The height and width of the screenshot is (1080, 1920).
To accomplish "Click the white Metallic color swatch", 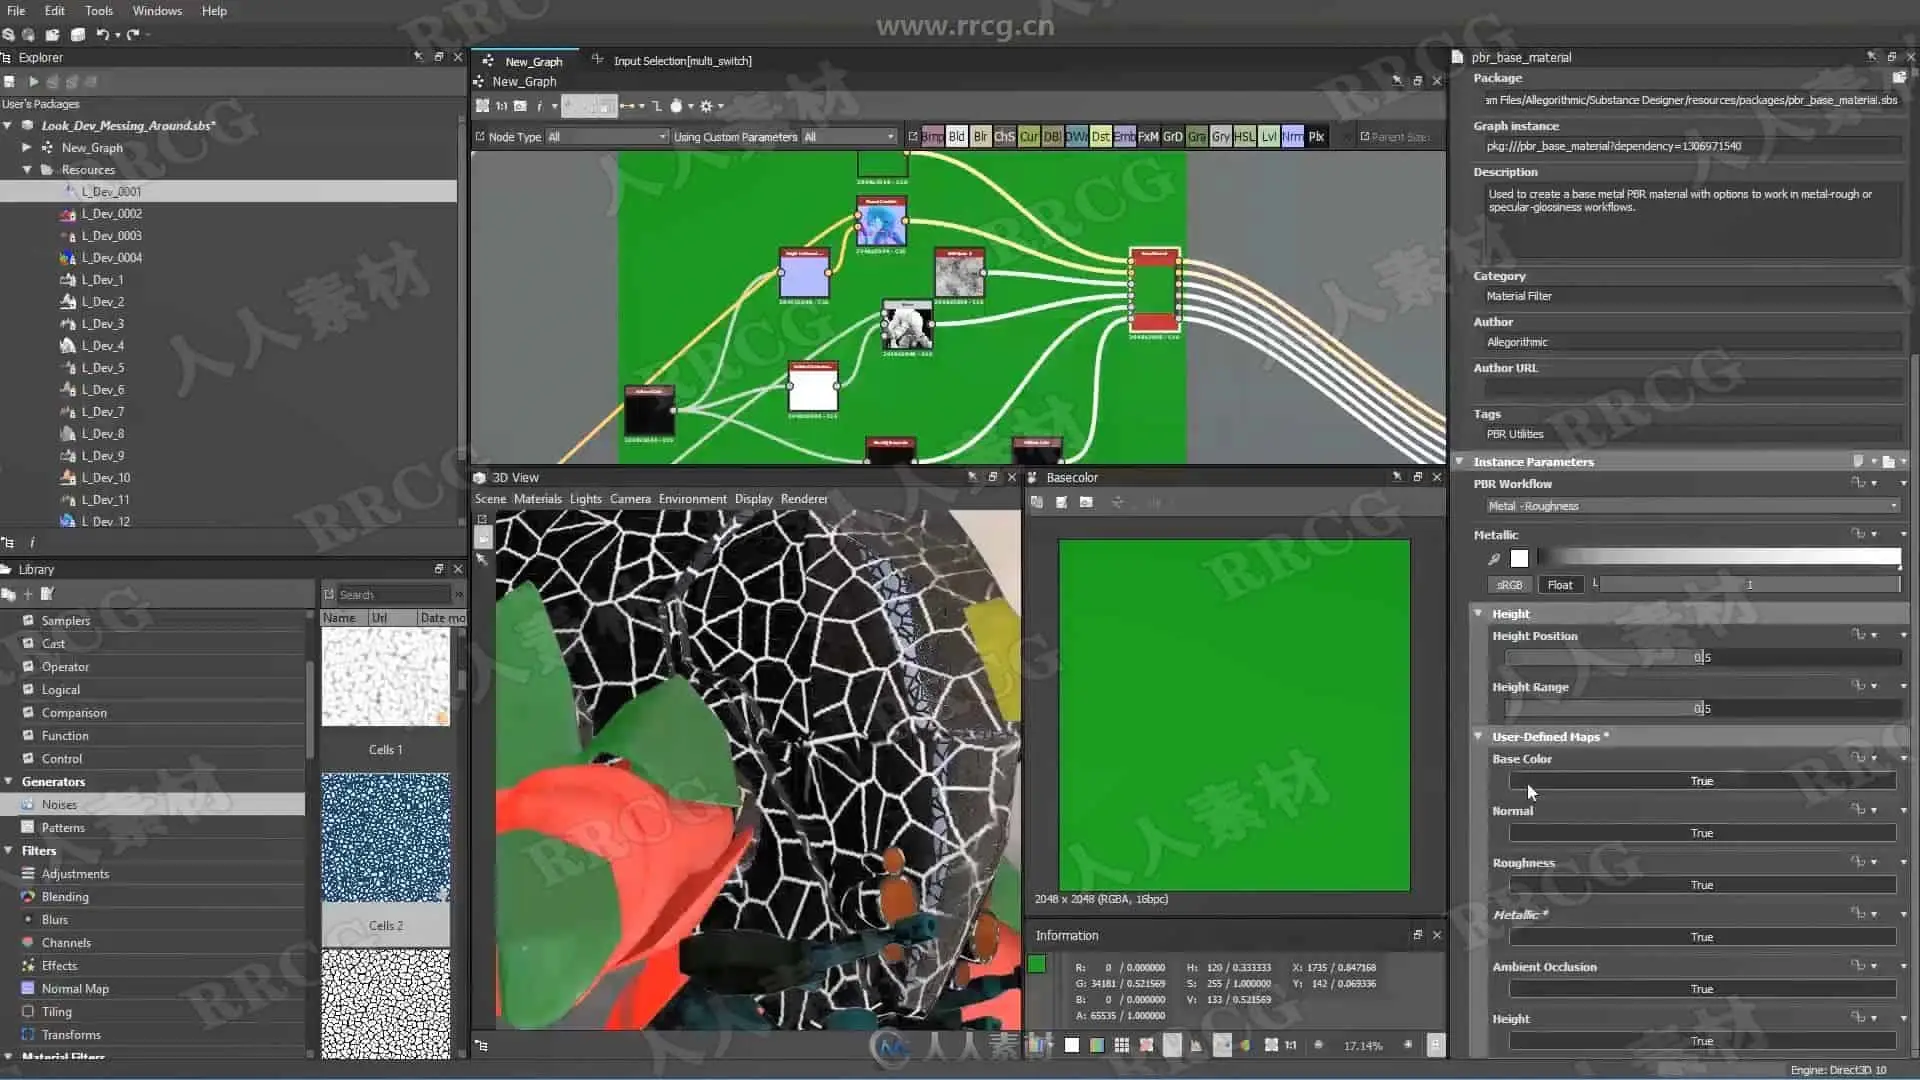I will [1519, 559].
